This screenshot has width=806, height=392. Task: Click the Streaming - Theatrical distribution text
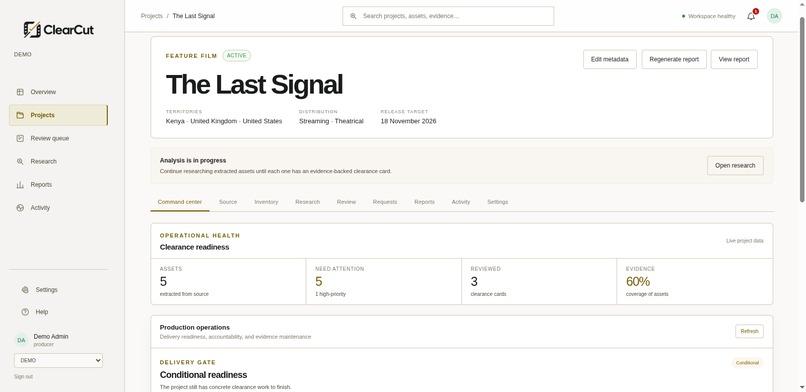click(x=331, y=121)
